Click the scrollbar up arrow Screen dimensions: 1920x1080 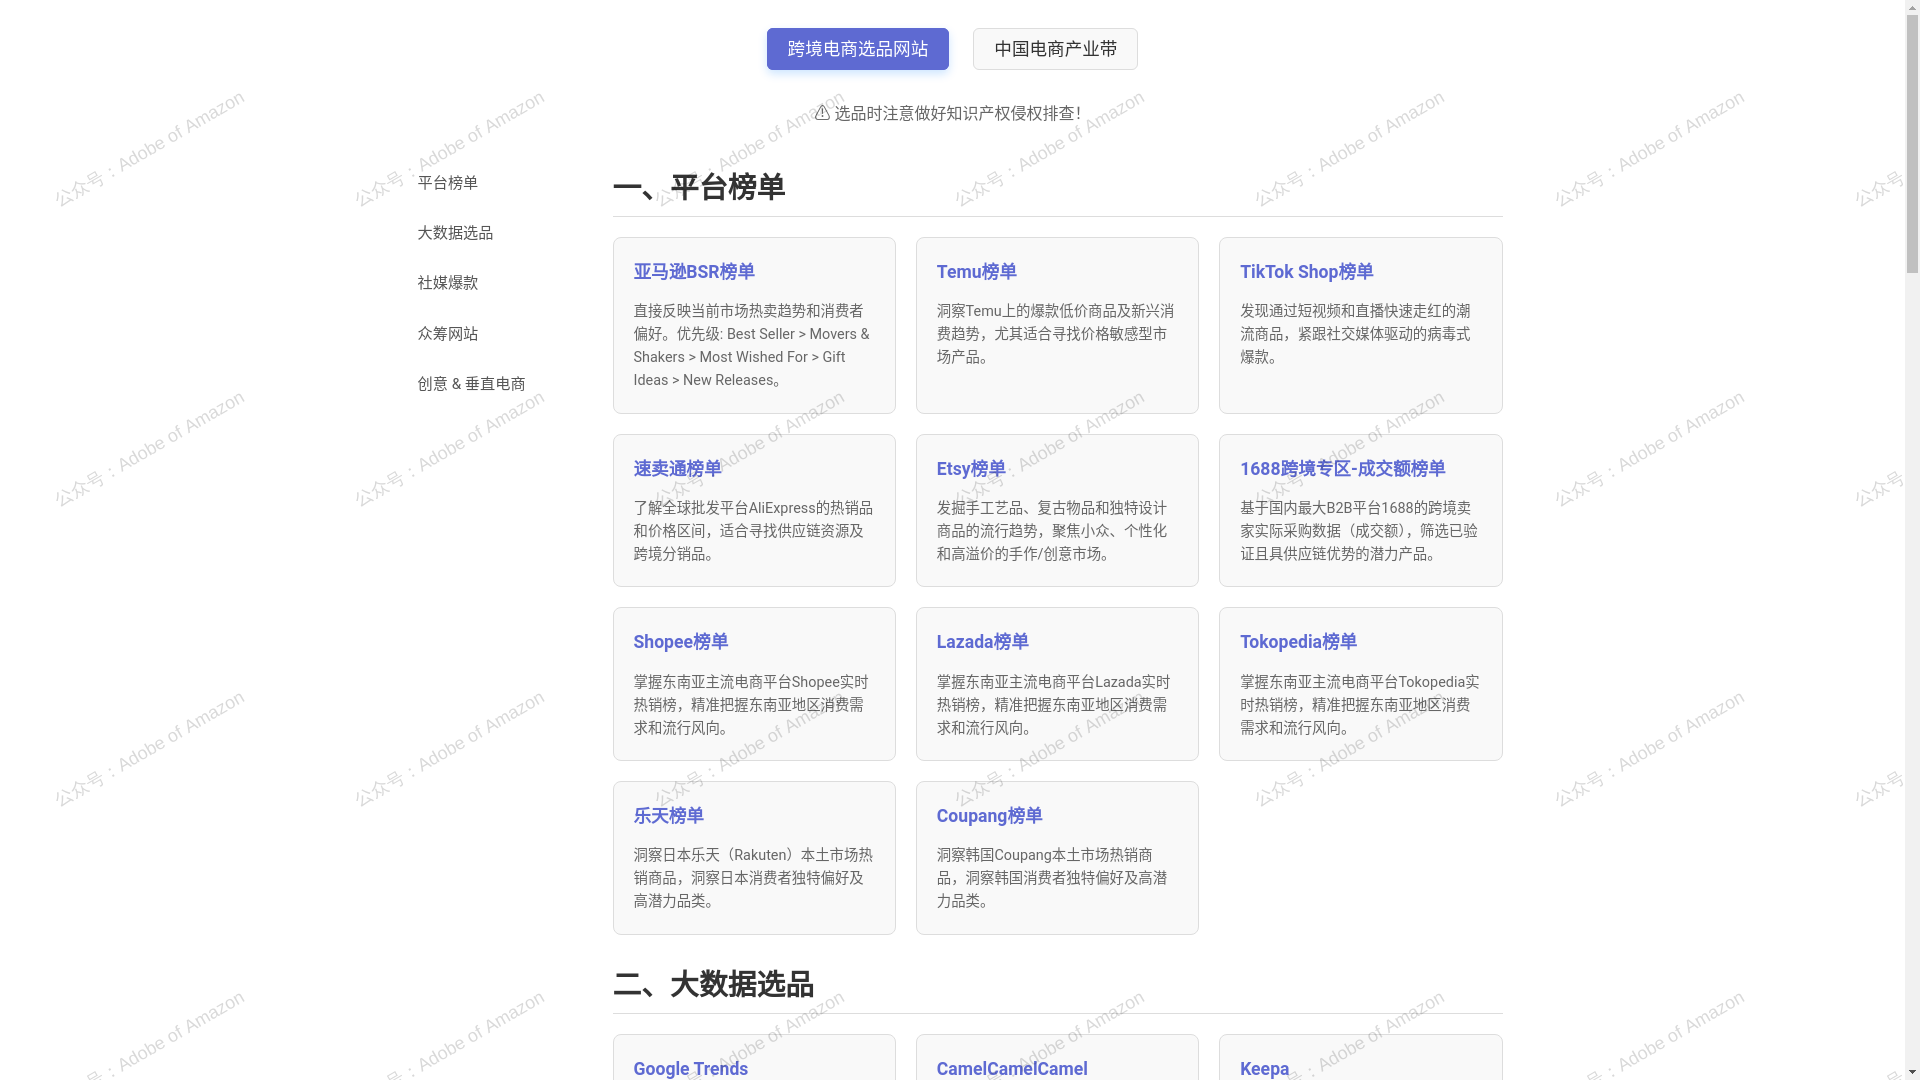pyautogui.click(x=1912, y=8)
